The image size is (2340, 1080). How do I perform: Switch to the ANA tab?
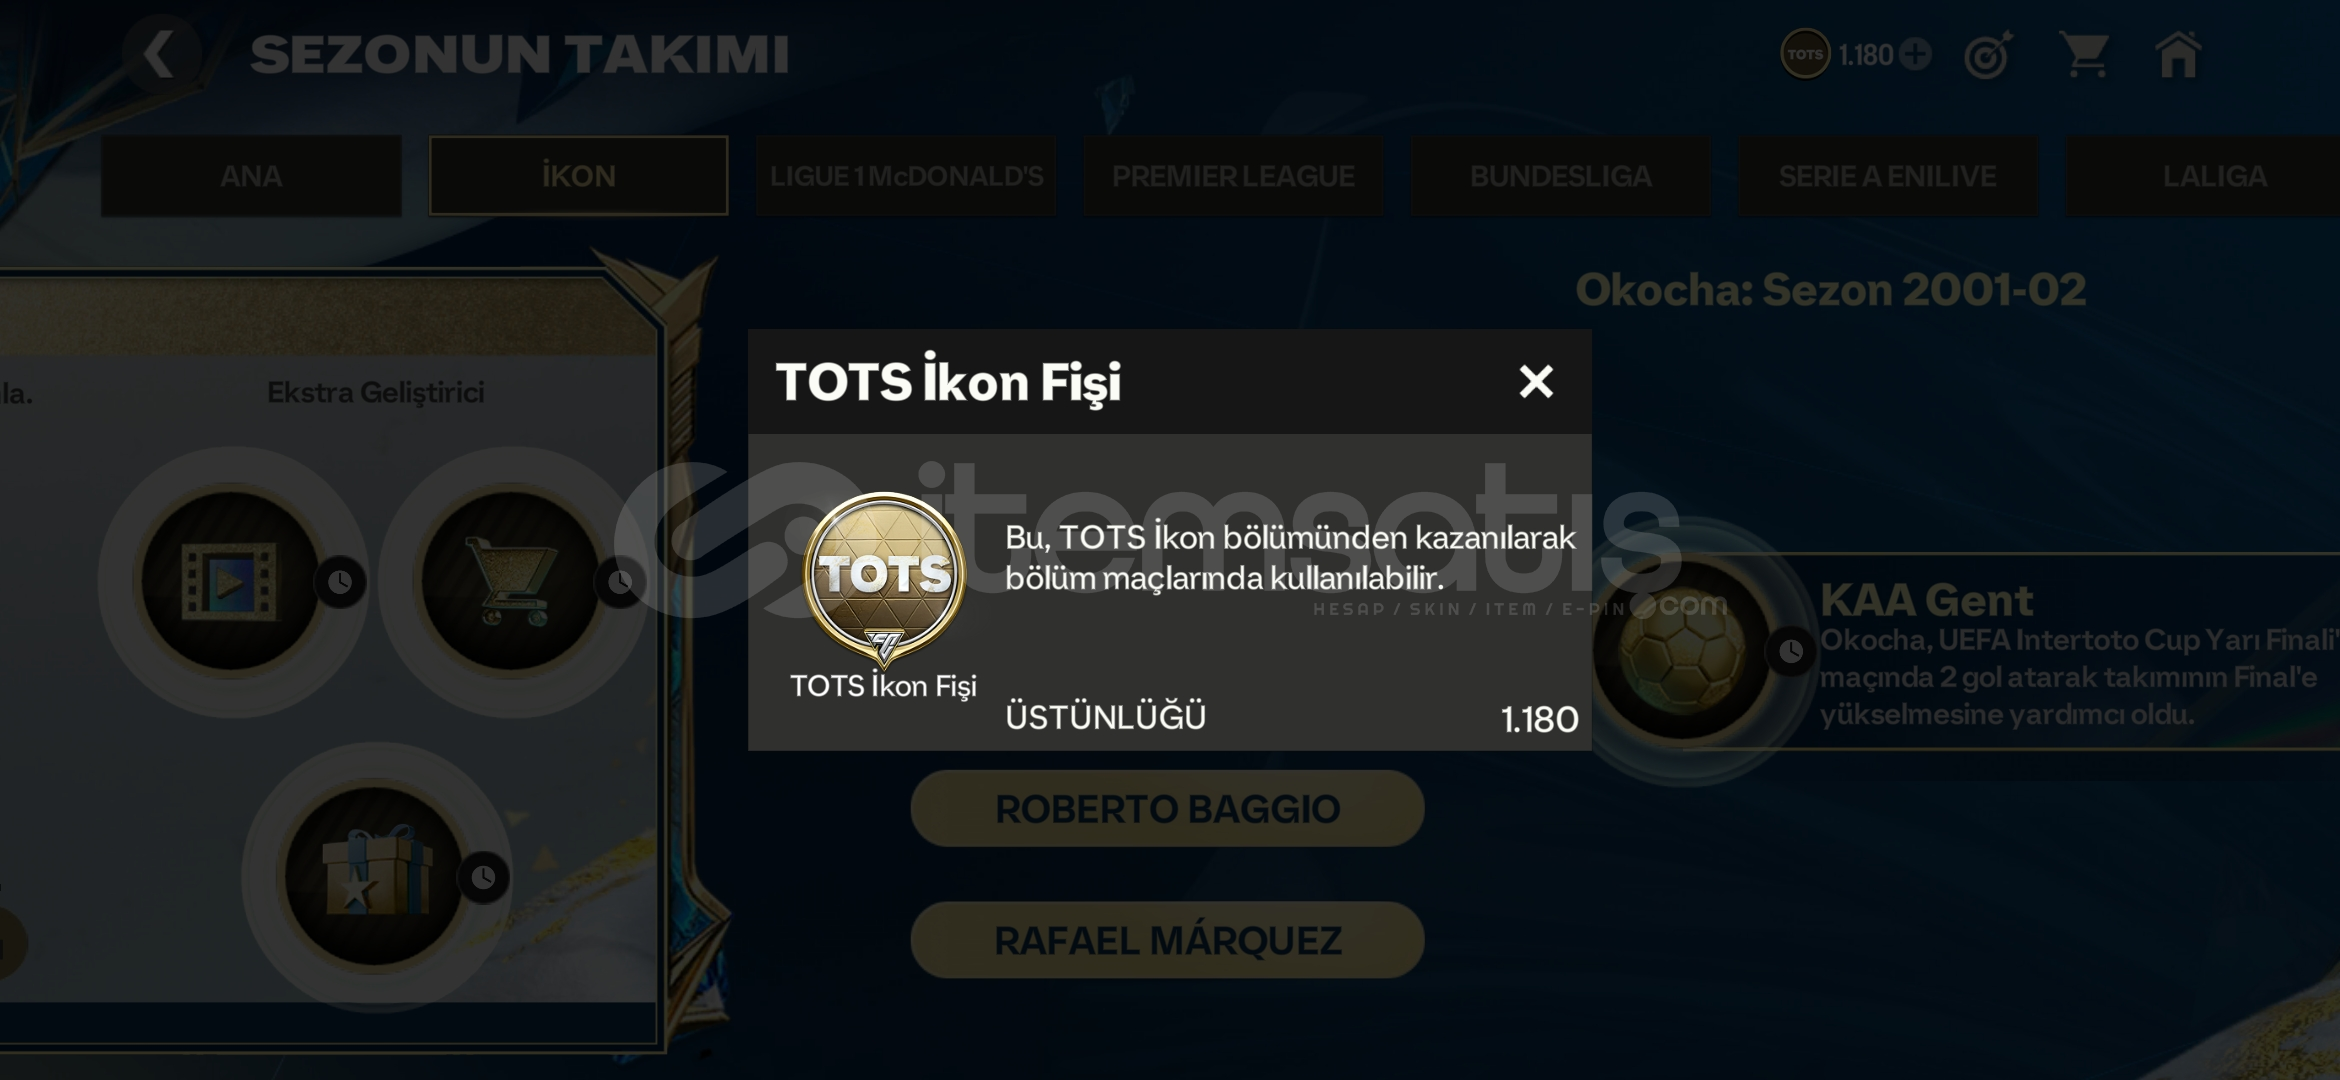point(251,176)
